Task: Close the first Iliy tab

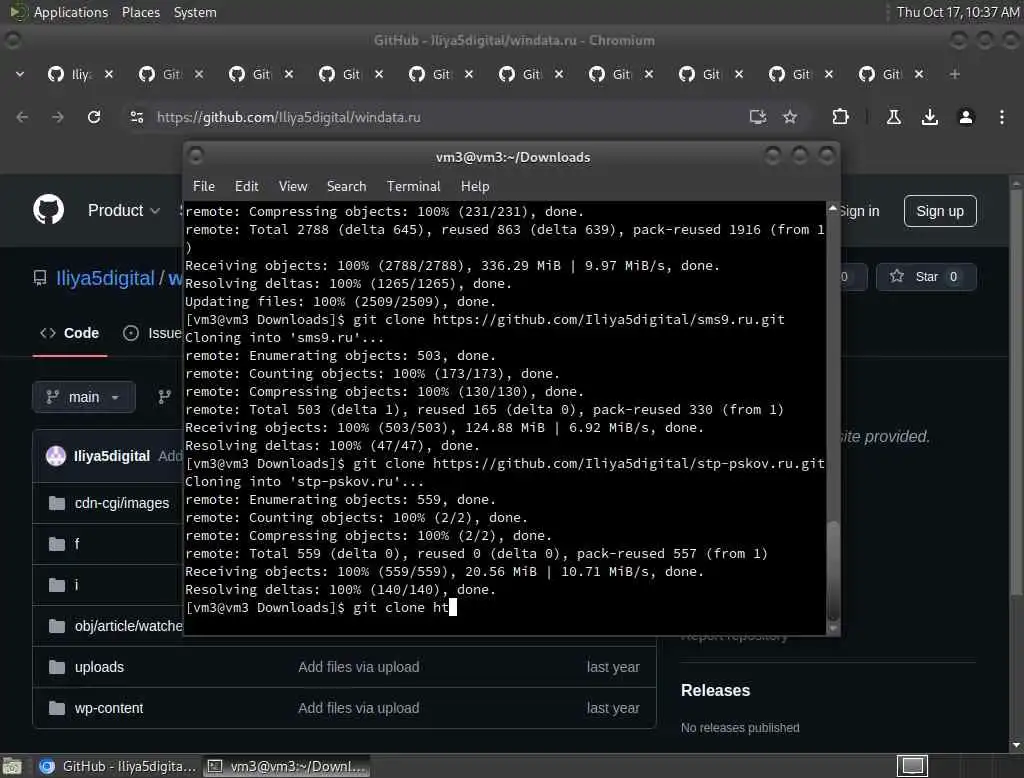Action: [109, 74]
